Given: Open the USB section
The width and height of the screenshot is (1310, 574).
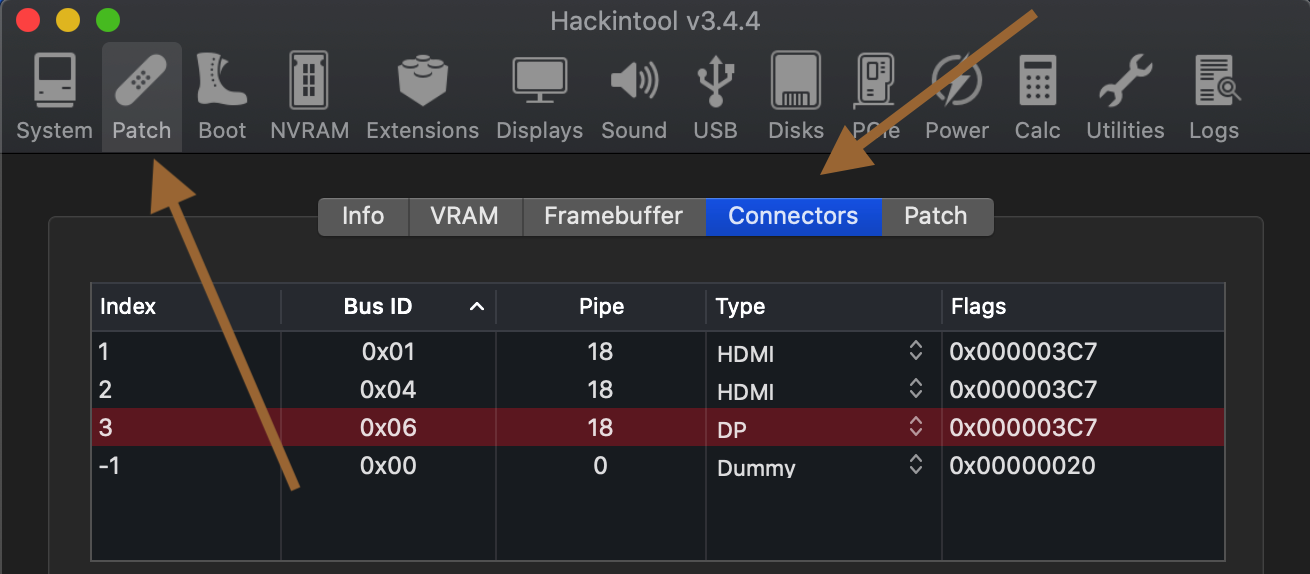Looking at the screenshot, I should 715,96.
